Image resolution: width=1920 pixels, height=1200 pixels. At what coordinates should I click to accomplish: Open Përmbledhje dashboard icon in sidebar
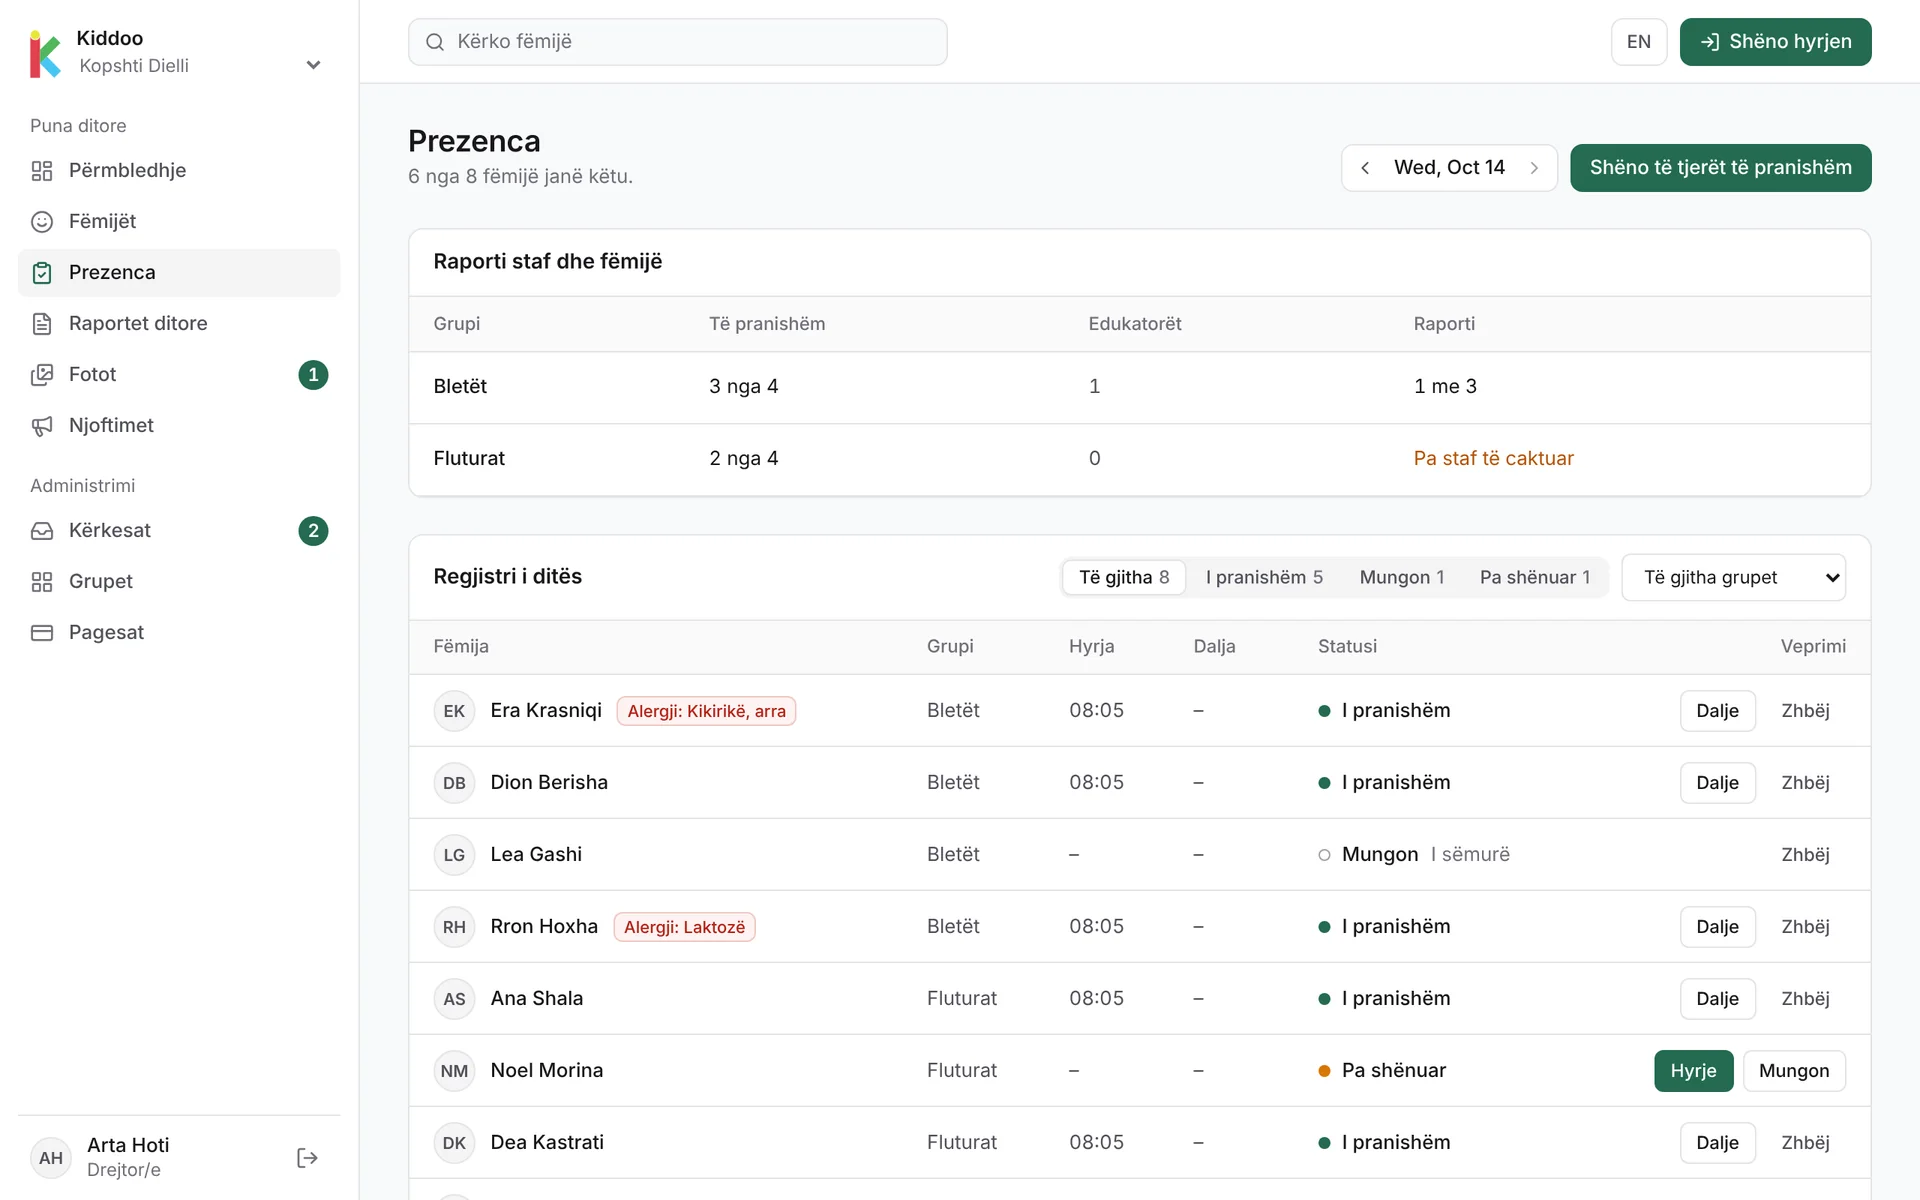coord(42,171)
